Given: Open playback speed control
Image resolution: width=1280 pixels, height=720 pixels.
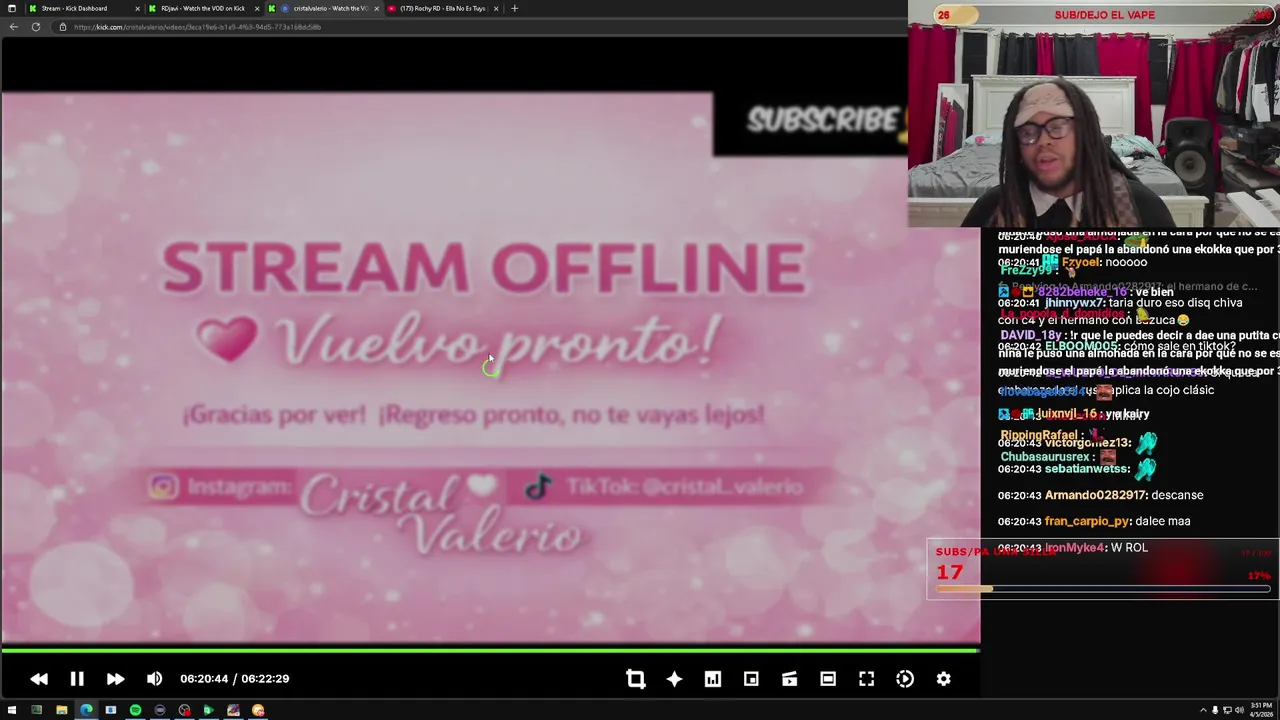Looking at the screenshot, I should (905, 679).
